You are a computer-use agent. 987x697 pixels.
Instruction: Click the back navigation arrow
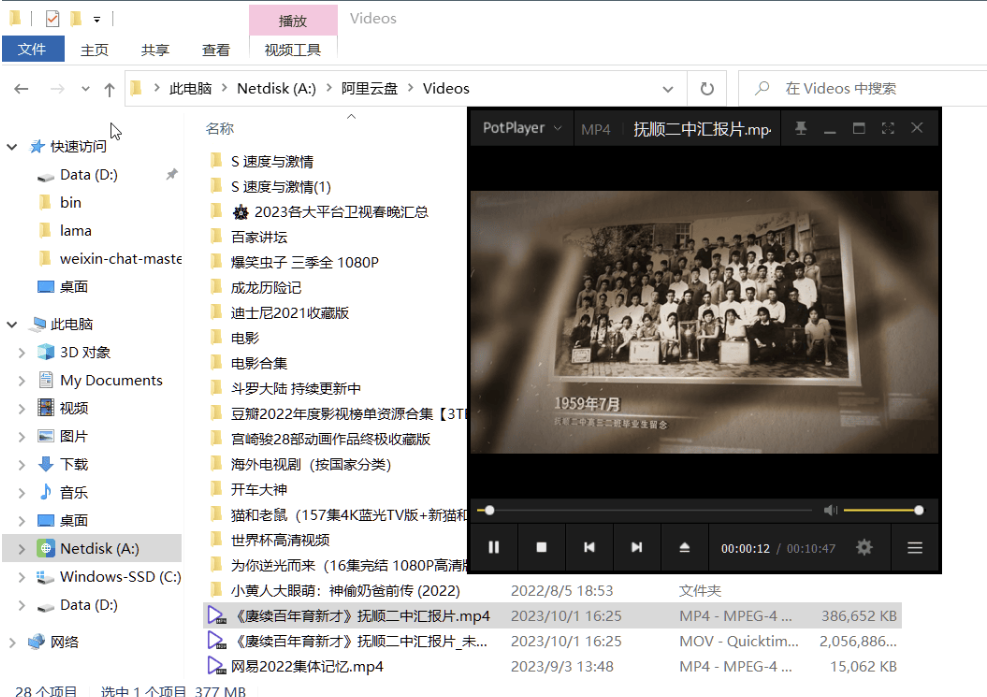[20, 88]
